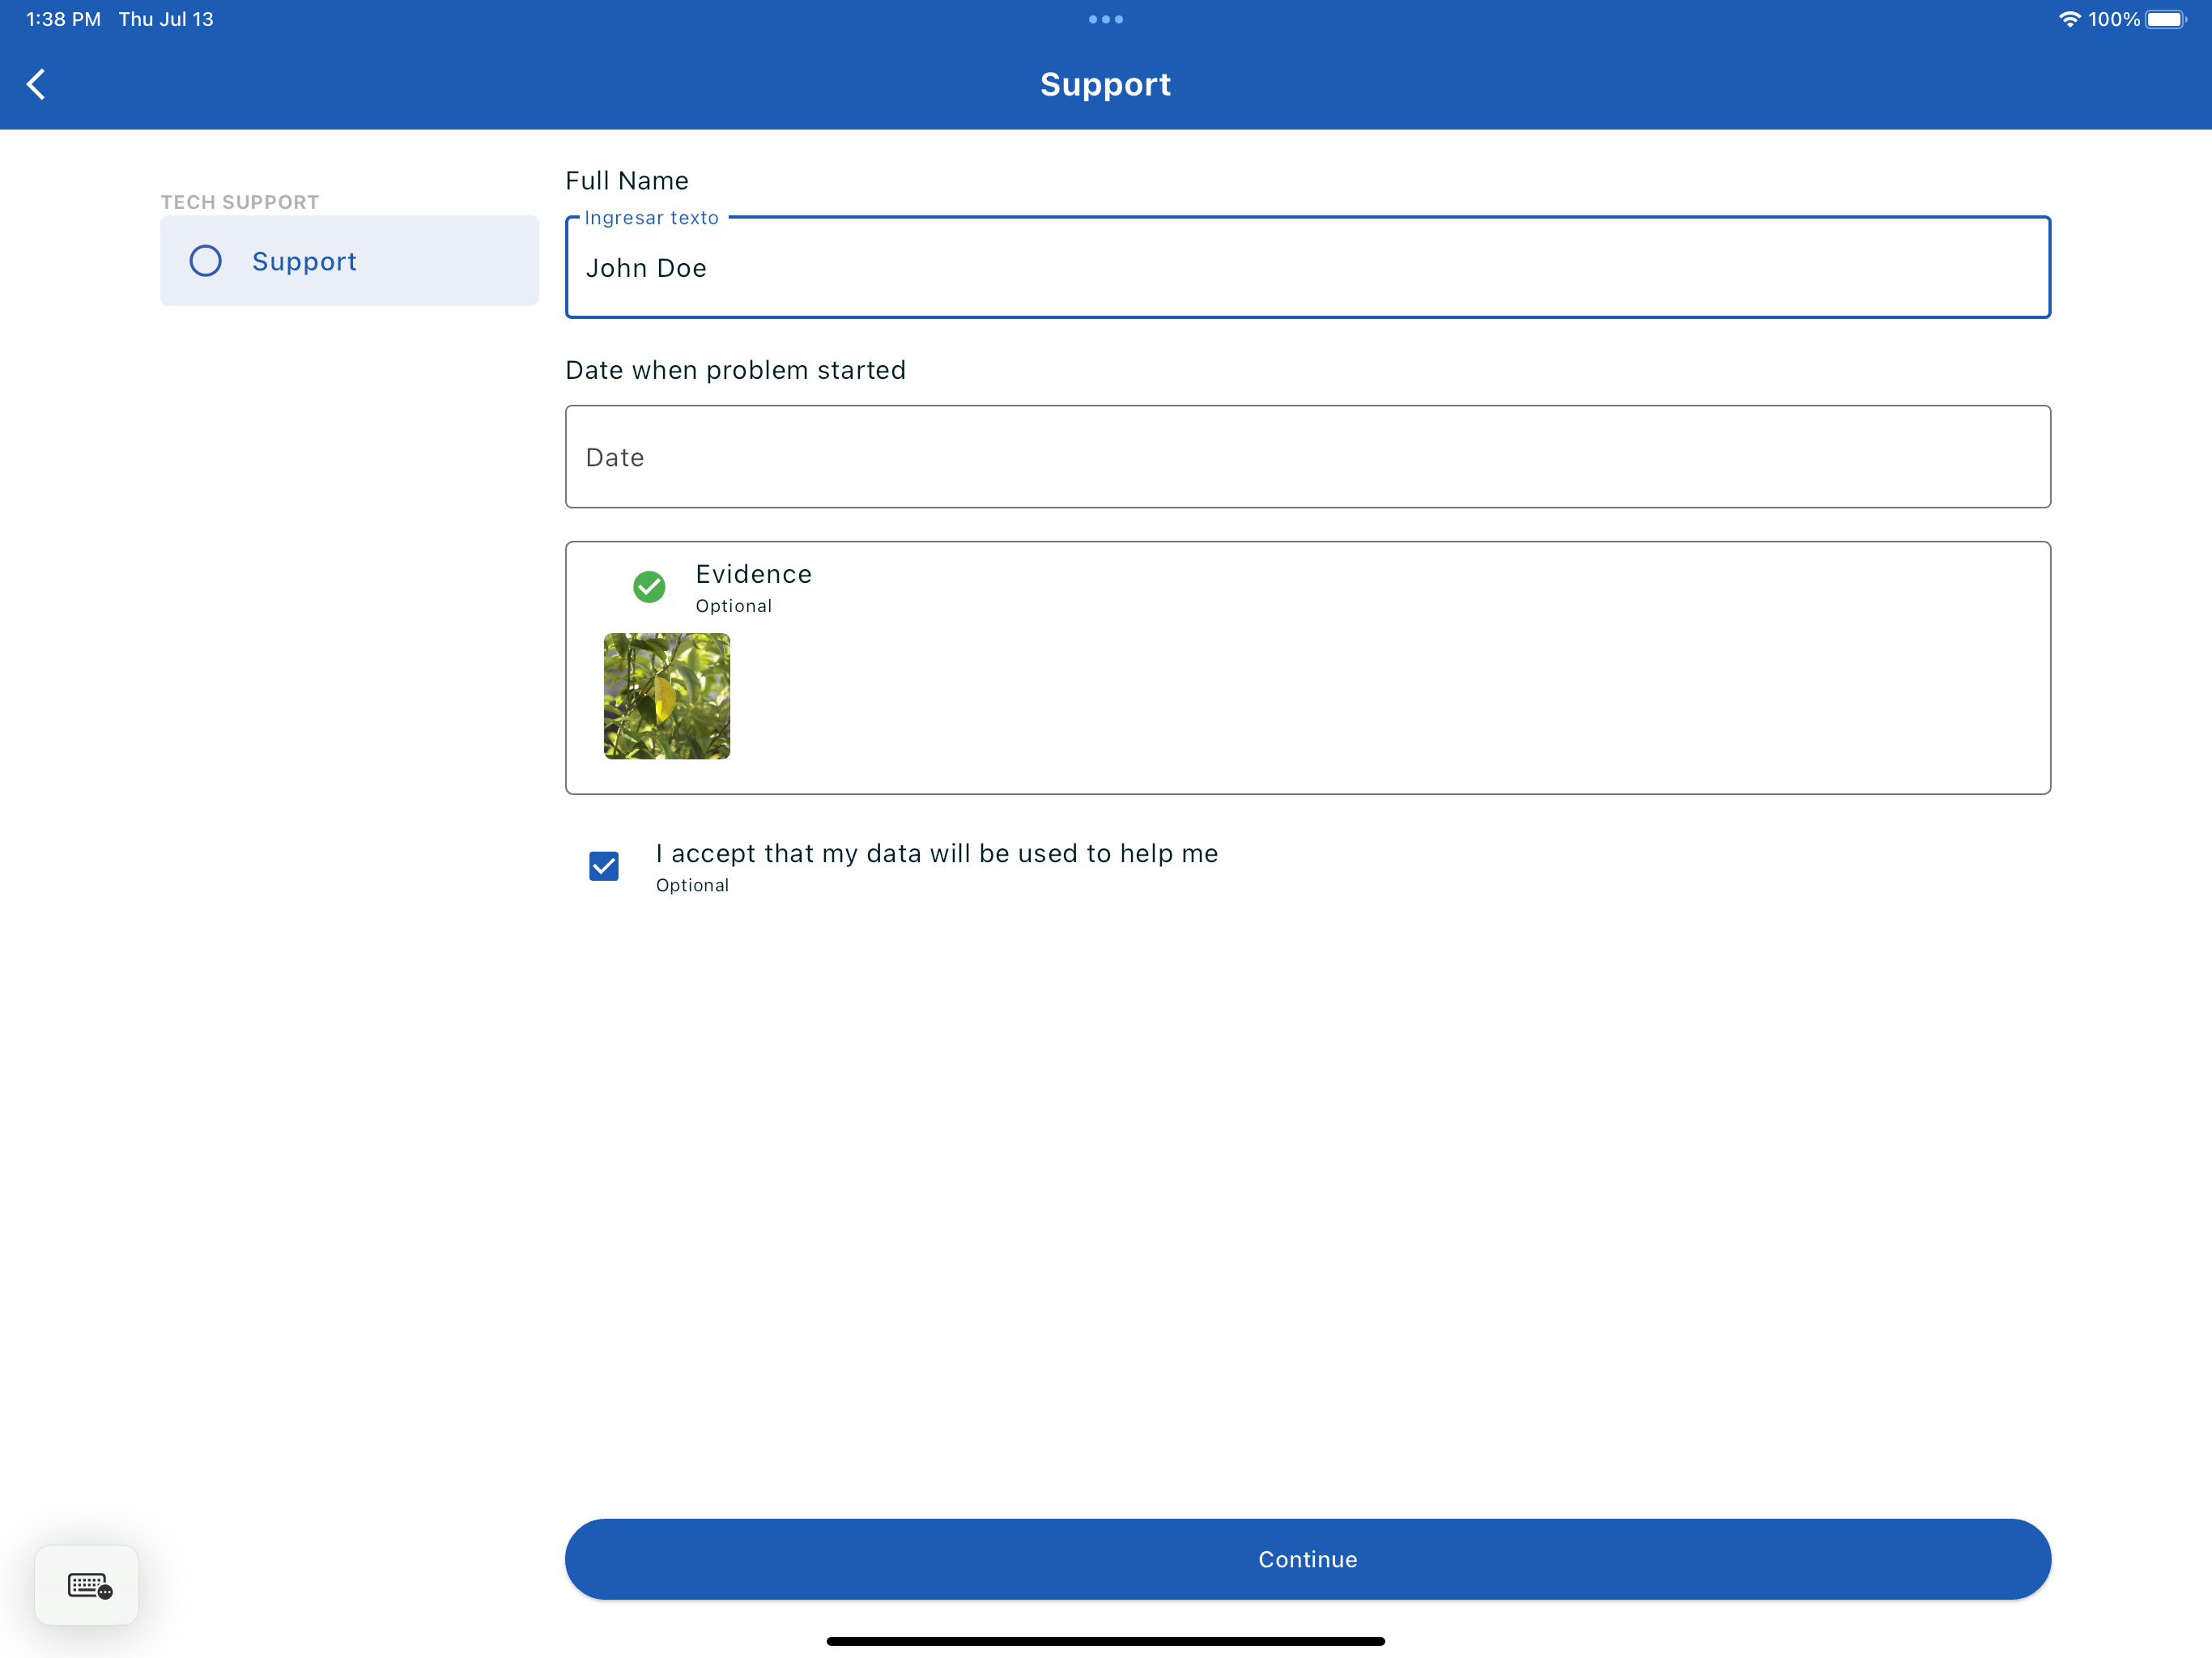Open the leaf photo evidence thumbnail

tap(667, 696)
